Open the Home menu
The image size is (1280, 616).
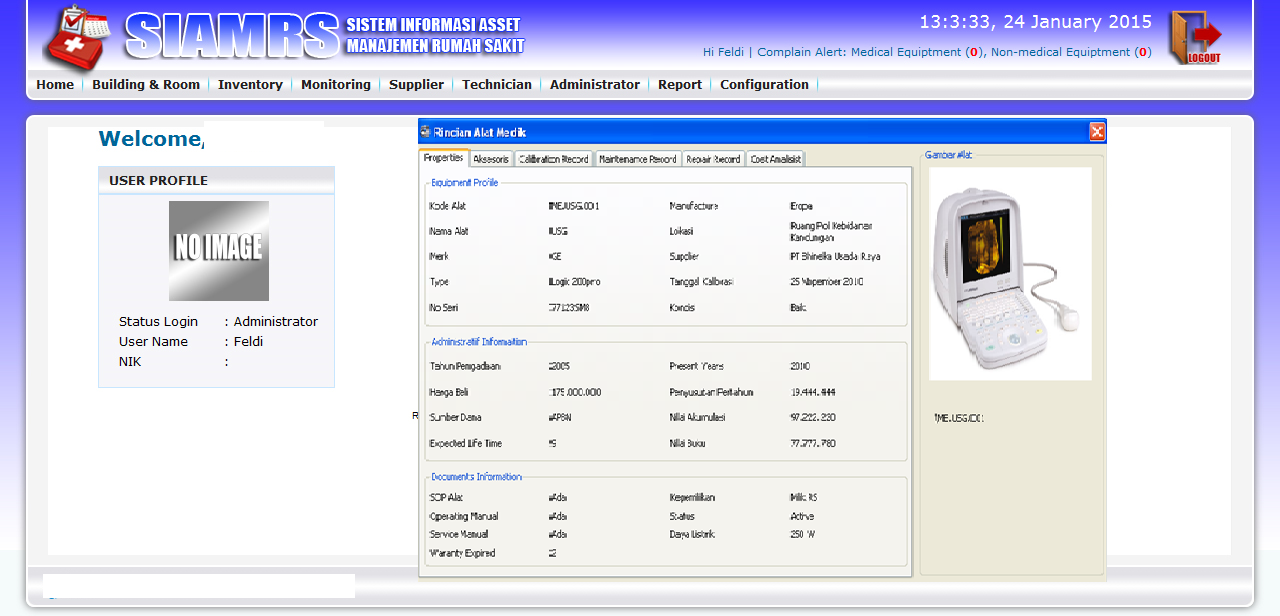tap(55, 85)
